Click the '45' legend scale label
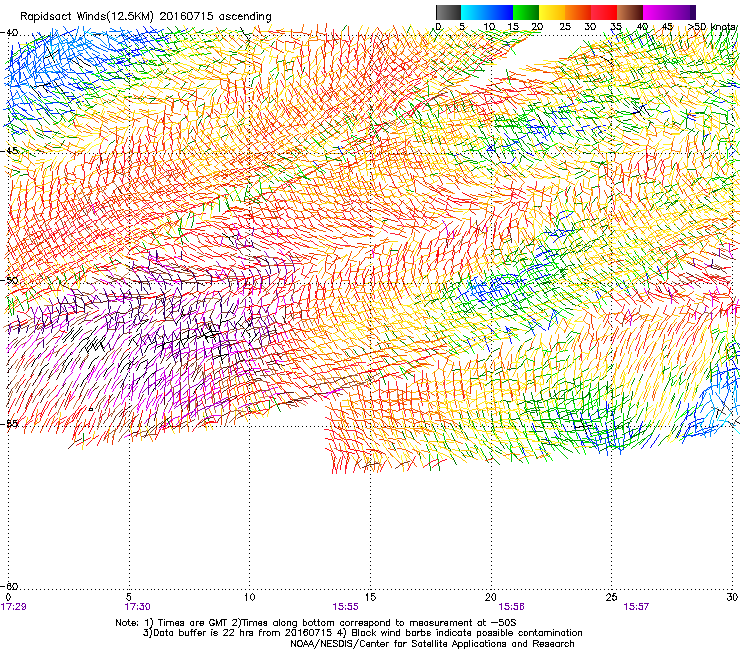 pyautogui.click(x=667, y=26)
